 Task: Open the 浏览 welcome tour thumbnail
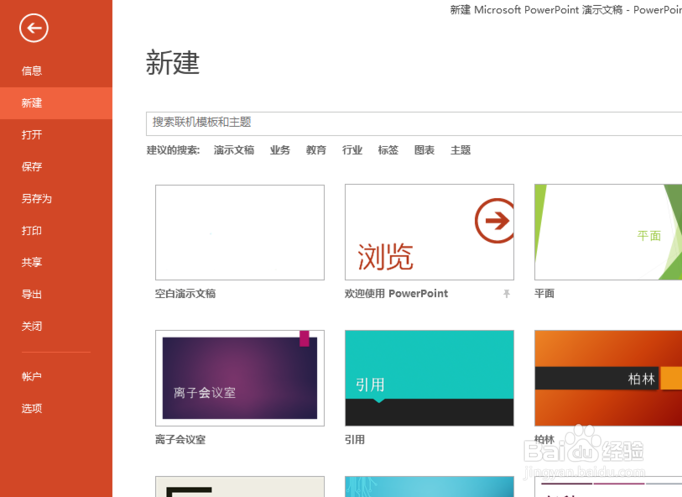429,232
